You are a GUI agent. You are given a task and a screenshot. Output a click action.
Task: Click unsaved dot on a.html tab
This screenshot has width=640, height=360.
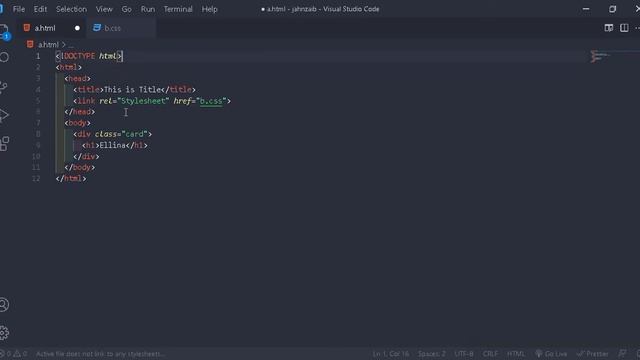click(77, 28)
